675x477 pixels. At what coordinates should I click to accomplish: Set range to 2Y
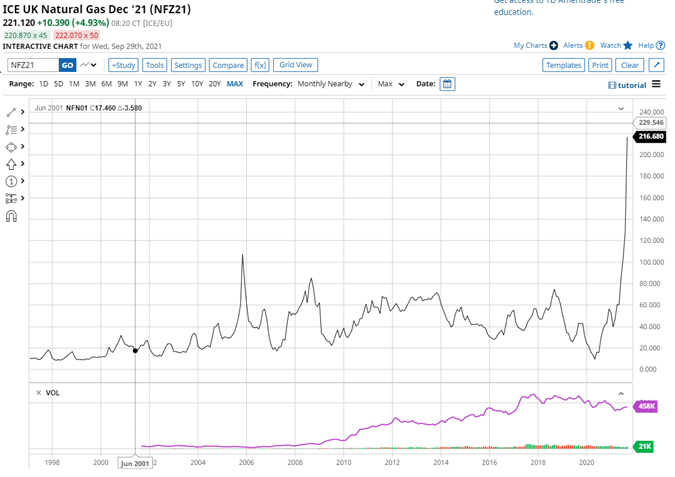click(152, 84)
